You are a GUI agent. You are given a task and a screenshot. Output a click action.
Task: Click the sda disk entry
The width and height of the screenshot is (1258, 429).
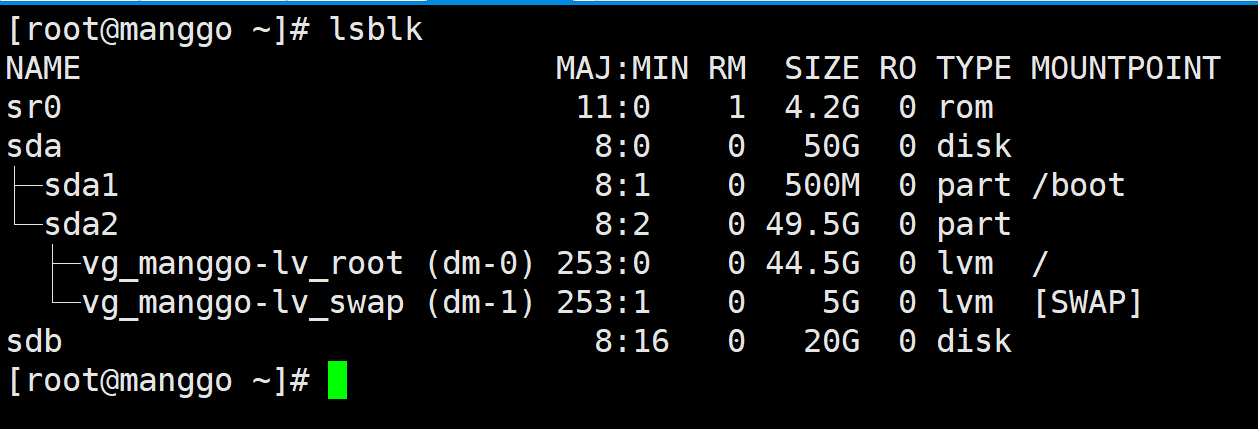coord(34,147)
